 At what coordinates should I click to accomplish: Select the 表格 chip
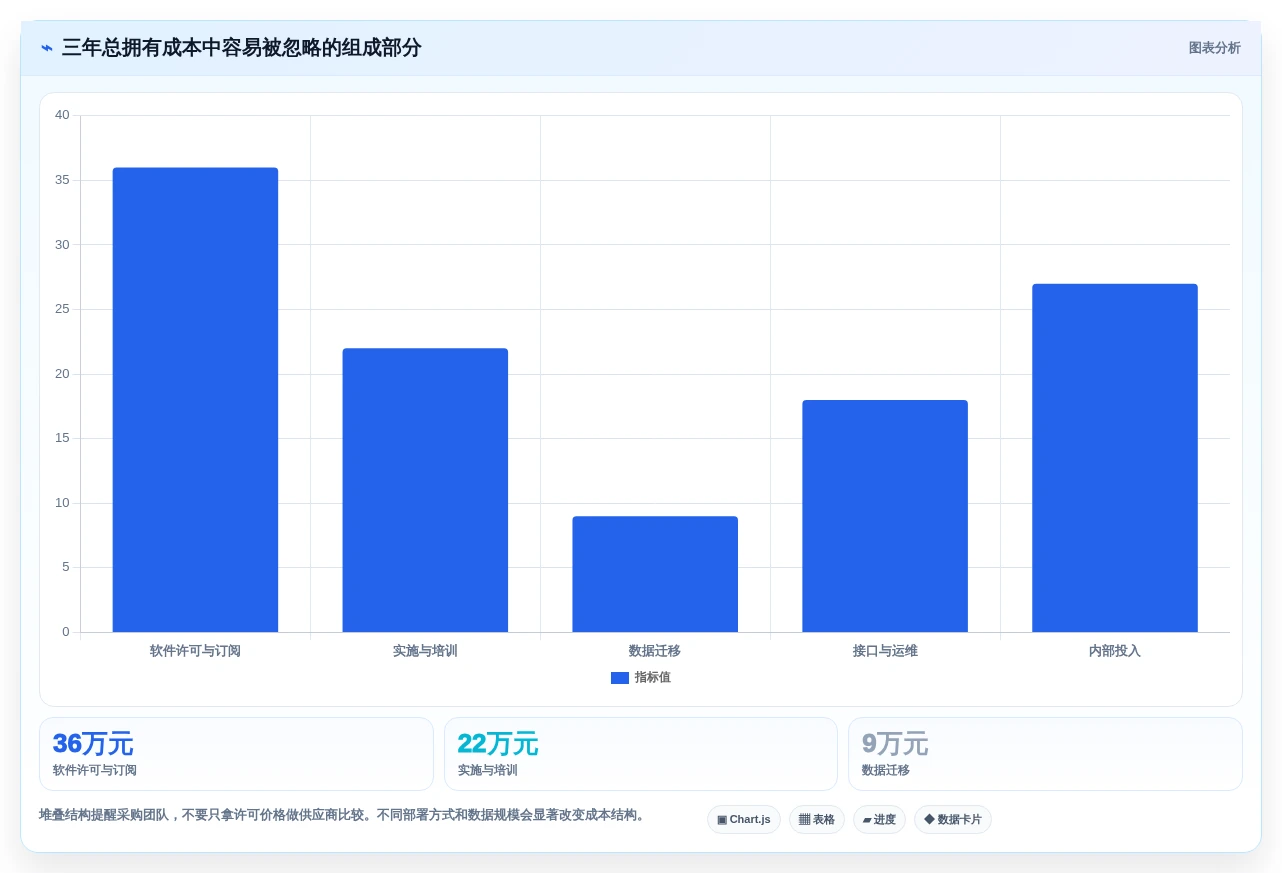[817, 820]
